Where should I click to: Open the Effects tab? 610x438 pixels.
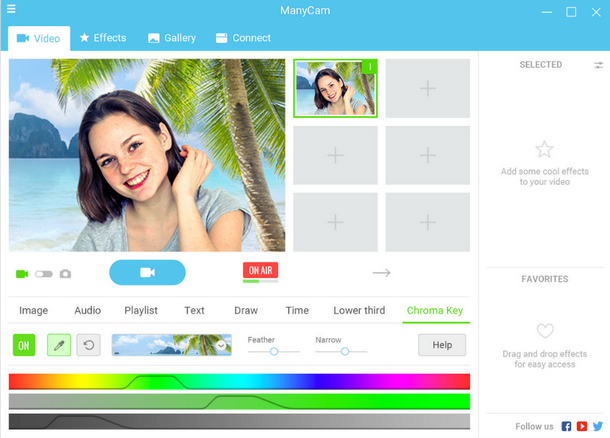103,38
